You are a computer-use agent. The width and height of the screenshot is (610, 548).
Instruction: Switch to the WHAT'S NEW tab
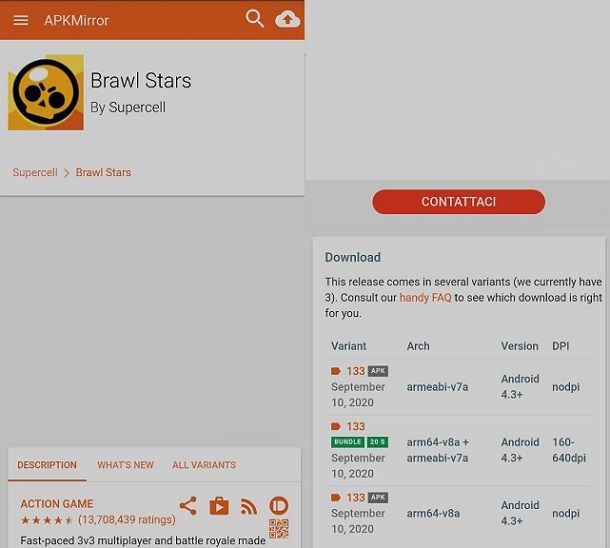[125, 465]
